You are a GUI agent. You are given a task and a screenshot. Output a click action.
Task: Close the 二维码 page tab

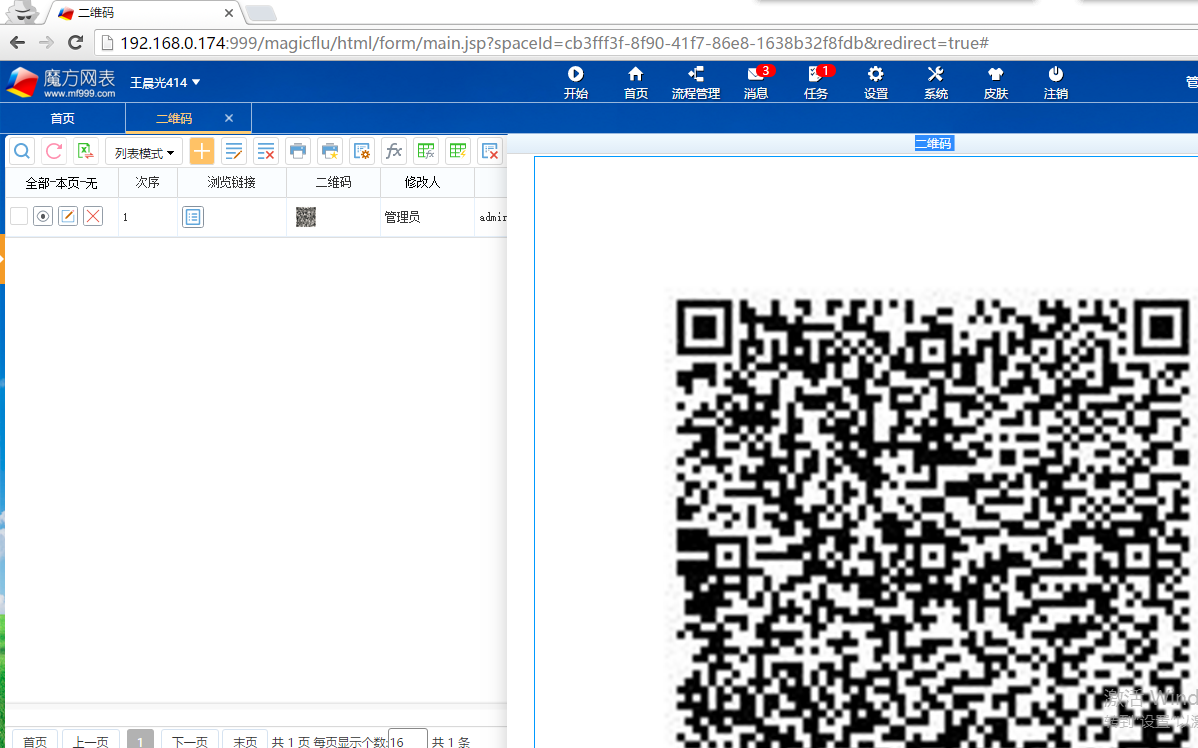click(228, 118)
